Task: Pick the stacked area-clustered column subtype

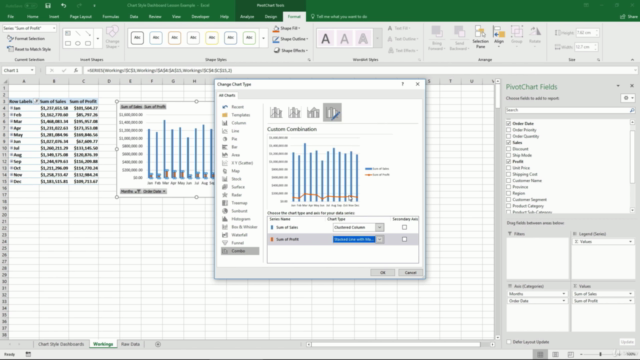Action: click(x=313, y=112)
